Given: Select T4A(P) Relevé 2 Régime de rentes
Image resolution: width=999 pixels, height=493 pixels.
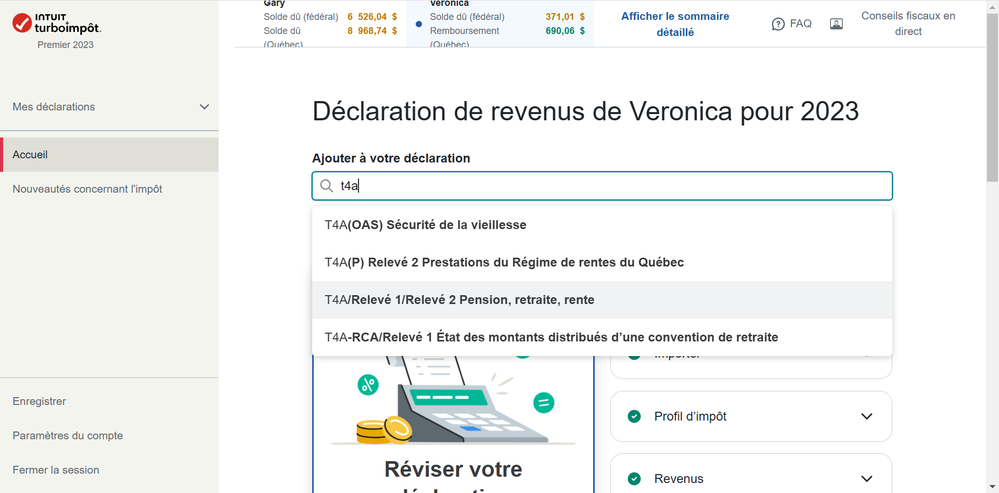Looking at the screenshot, I should coord(602,262).
